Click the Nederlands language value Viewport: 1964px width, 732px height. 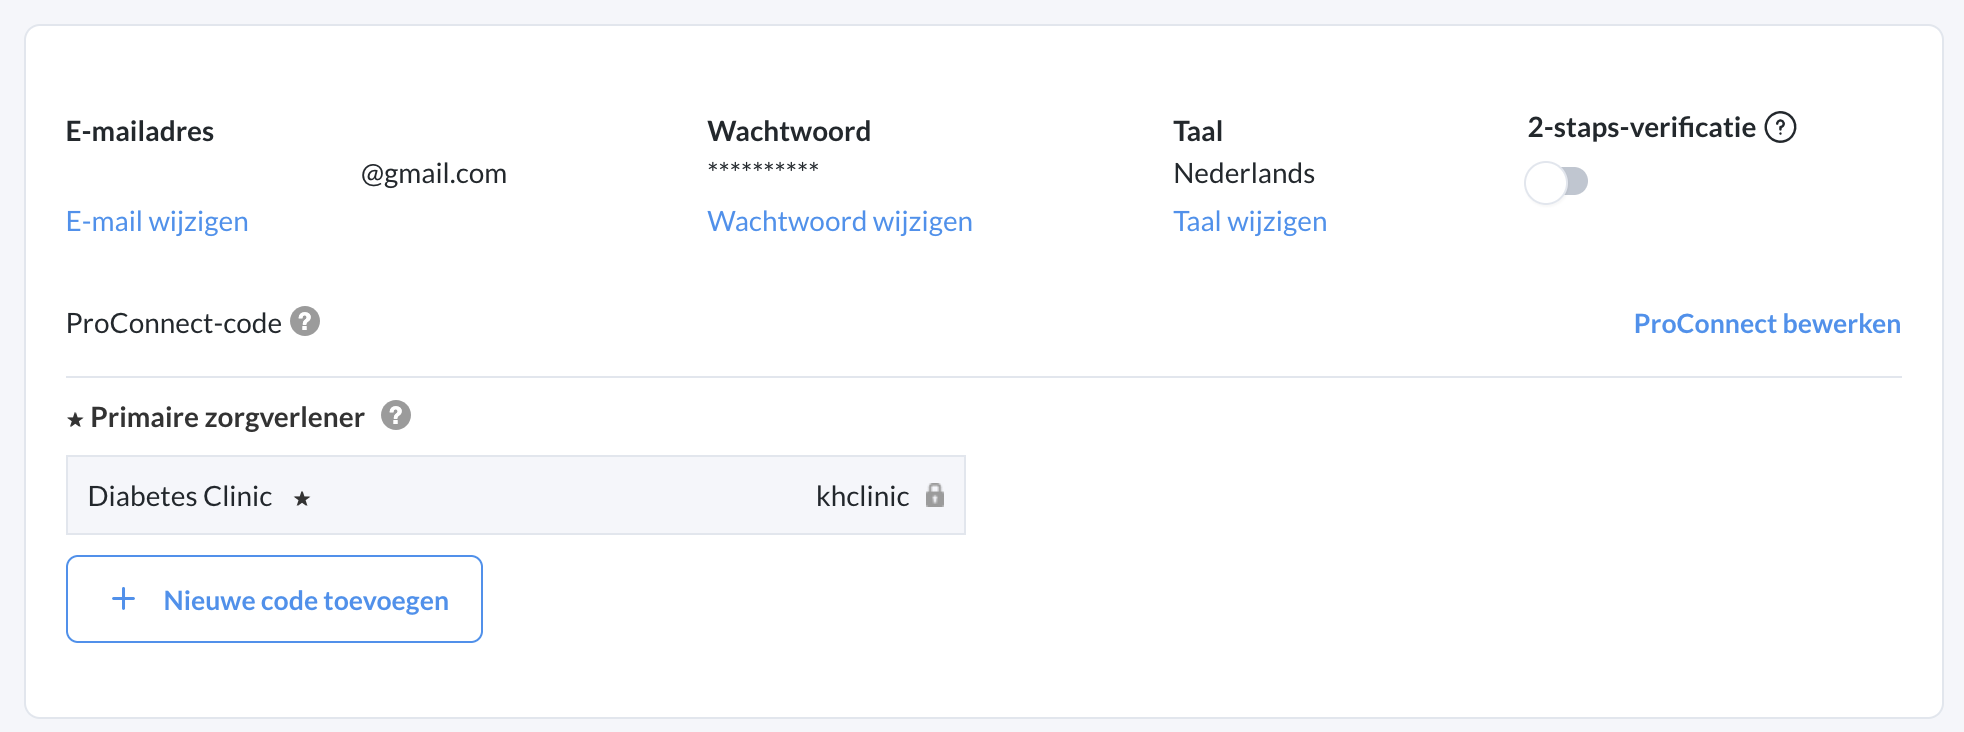pos(1244,173)
